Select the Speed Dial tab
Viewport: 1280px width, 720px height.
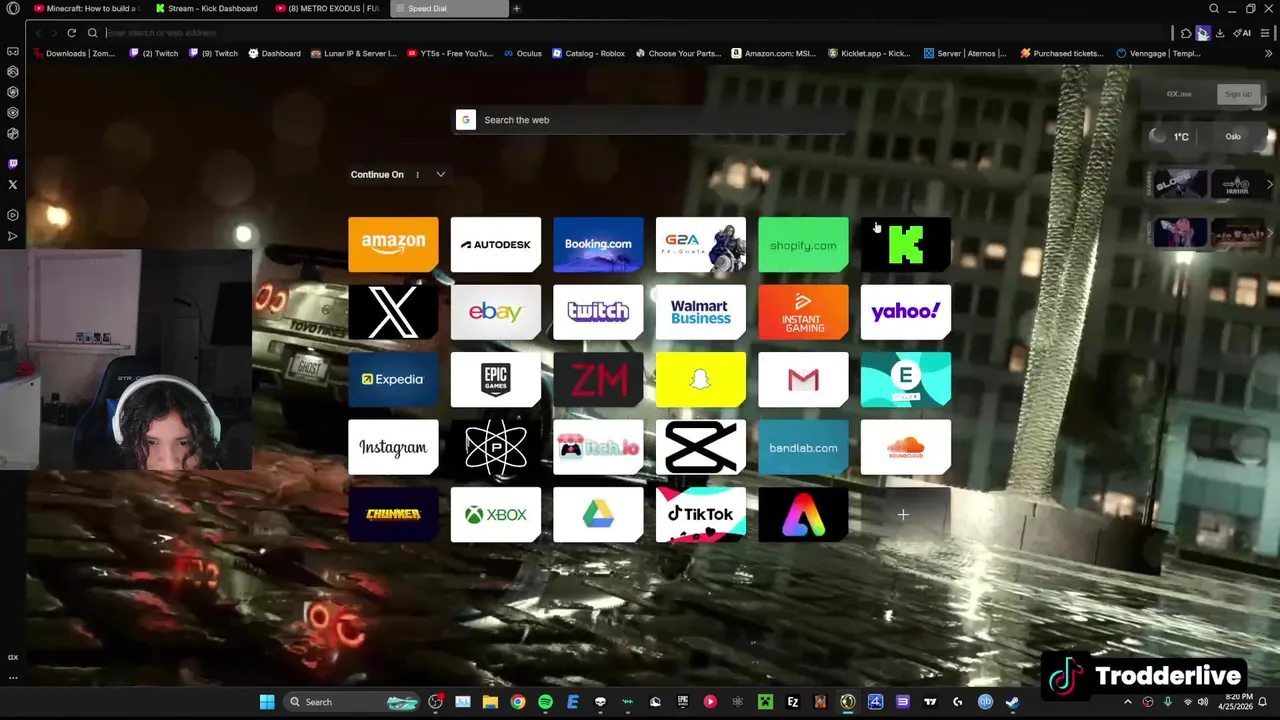pyautogui.click(x=447, y=8)
